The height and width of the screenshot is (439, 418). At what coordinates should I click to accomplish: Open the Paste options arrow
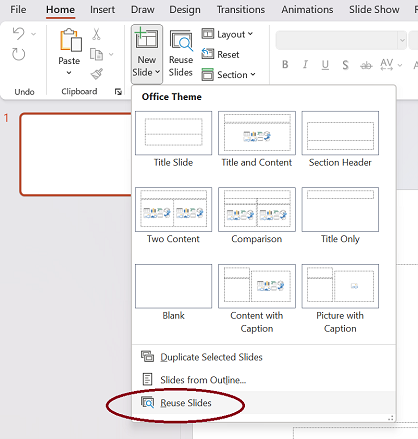[x=69, y=73]
